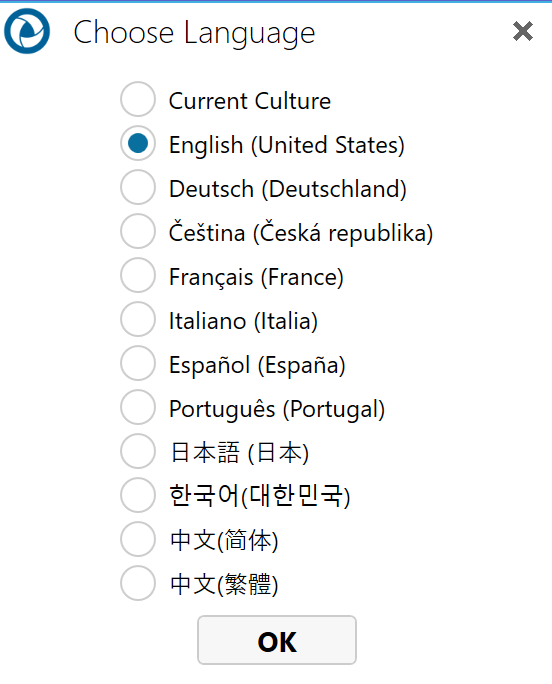
Task: Select the Current Culture radio button
Action: point(138,99)
